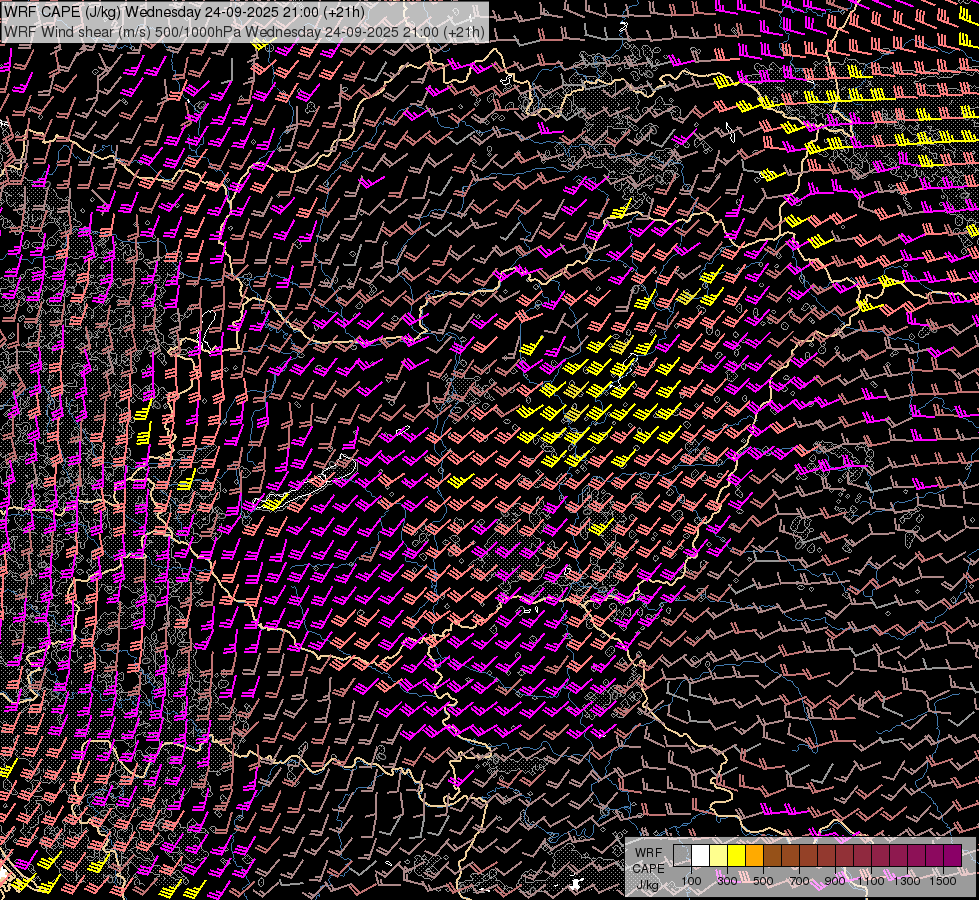Pick the bright yellow legend color box

pyautogui.click(x=736, y=856)
